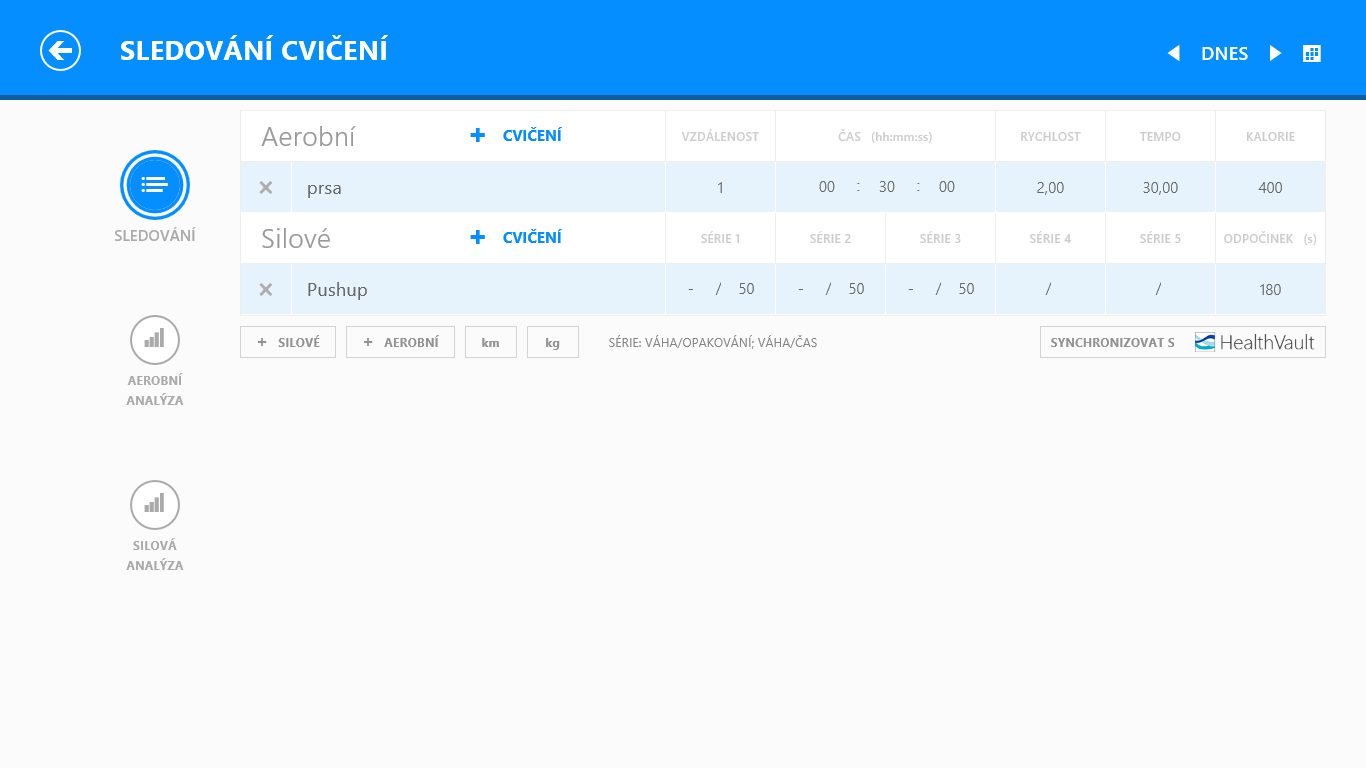Click the + AEROBNÍ button
The height and width of the screenshot is (768, 1366).
click(x=400, y=342)
